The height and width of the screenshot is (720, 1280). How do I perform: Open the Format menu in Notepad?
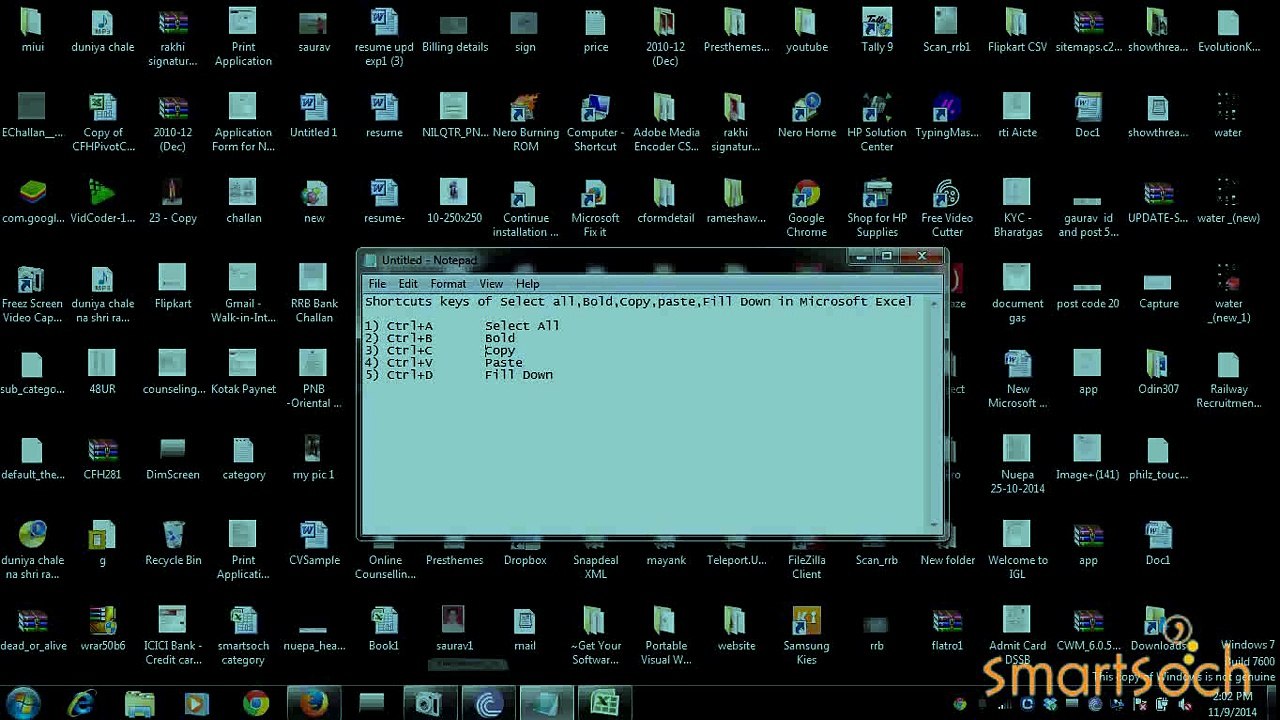[448, 284]
